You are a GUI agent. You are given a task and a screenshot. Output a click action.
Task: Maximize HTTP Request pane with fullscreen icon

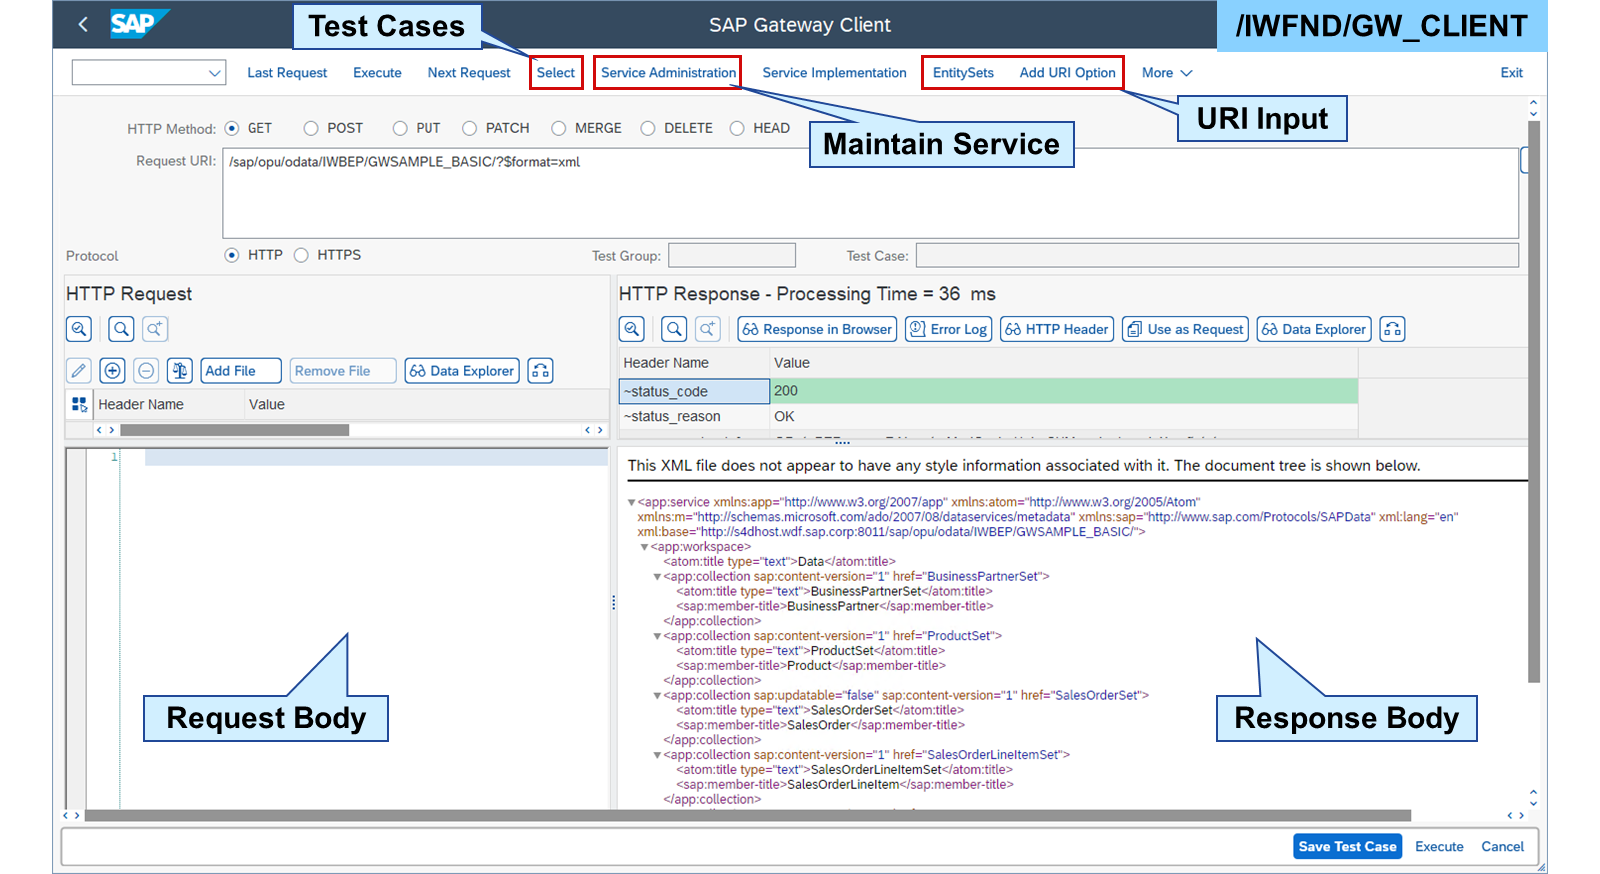coord(540,371)
